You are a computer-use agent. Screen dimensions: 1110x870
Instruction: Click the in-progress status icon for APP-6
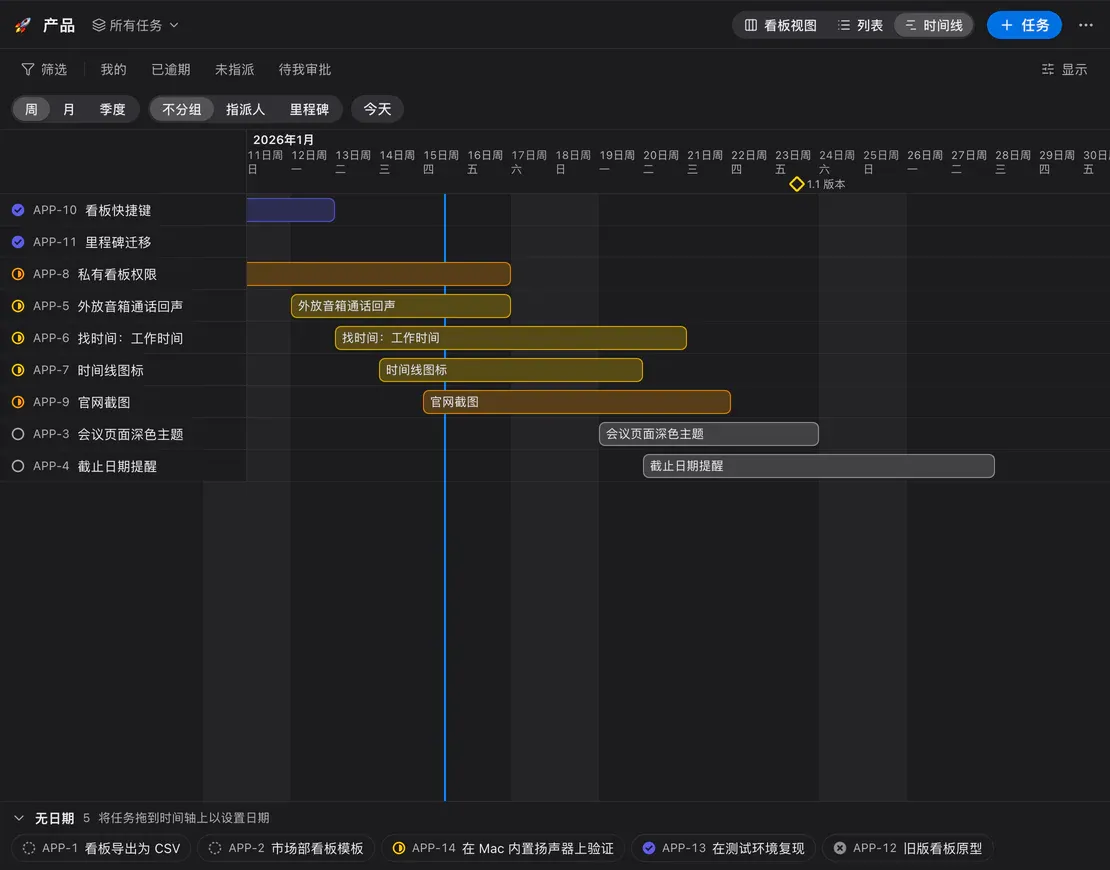(x=18, y=338)
